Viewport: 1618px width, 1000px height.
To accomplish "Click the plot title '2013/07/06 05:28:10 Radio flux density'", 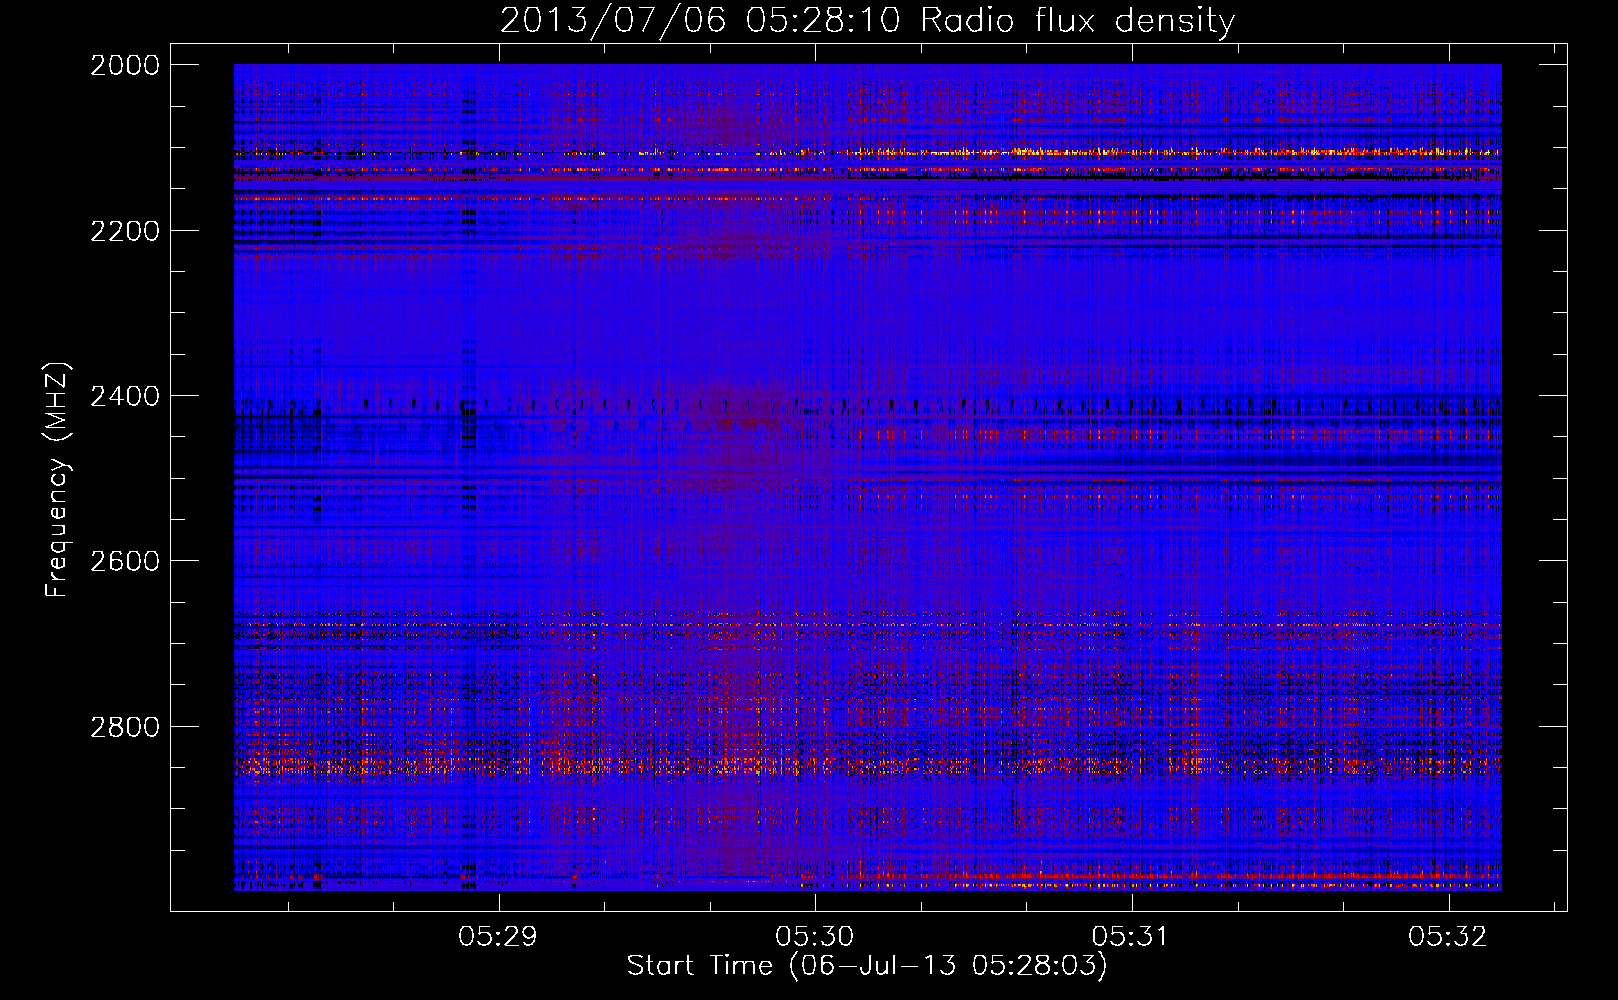I will pyautogui.click(x=867, y=20).
